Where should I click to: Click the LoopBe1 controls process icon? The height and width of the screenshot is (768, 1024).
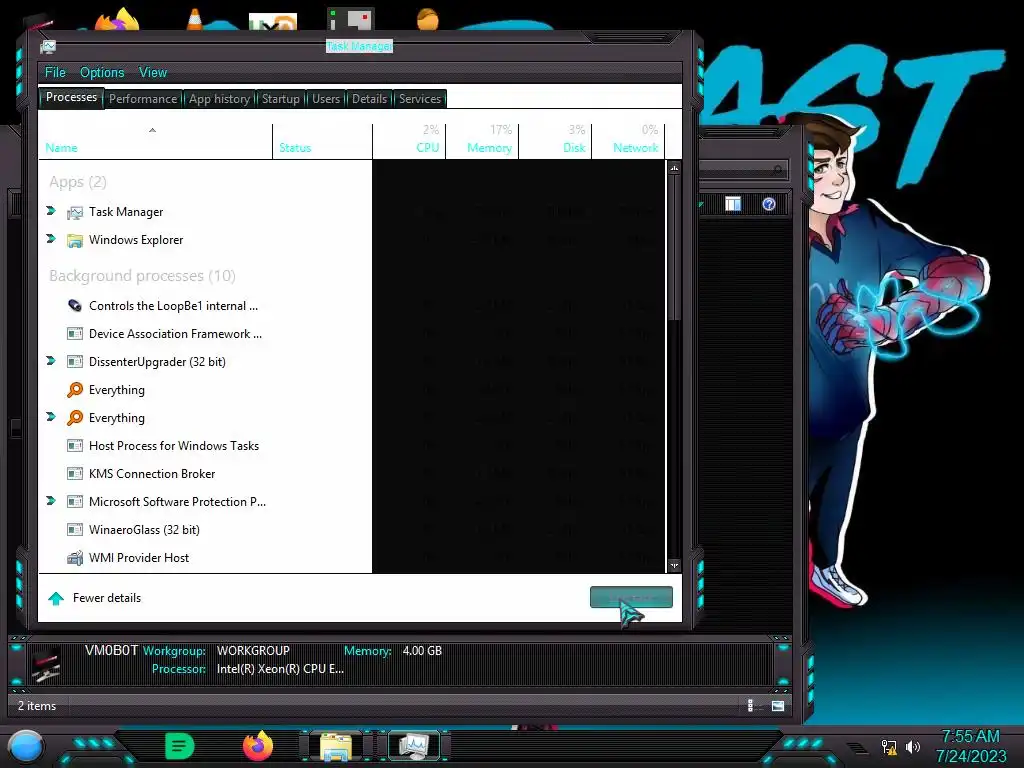point(75,306)
